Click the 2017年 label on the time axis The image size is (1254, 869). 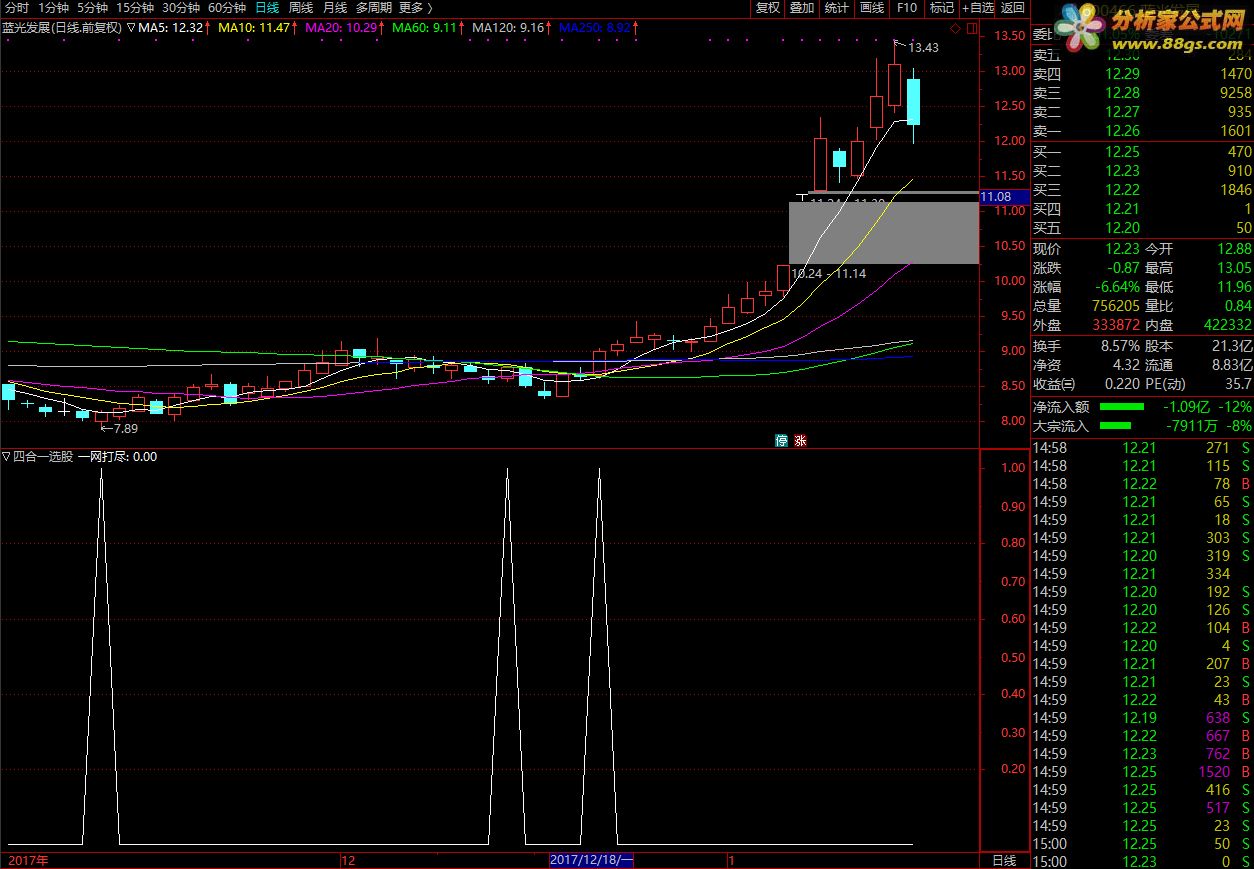pos(29,860)
